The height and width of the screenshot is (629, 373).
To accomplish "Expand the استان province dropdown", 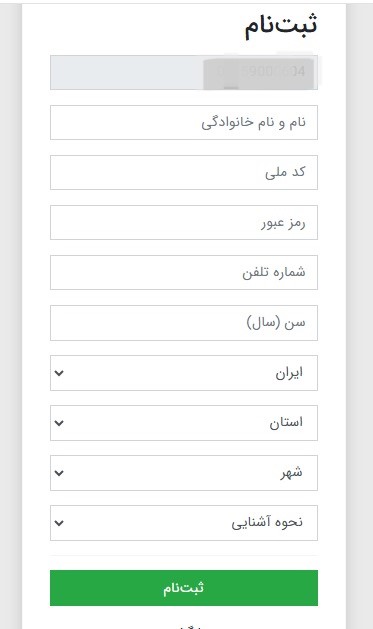I will click(x=184, y=423).
